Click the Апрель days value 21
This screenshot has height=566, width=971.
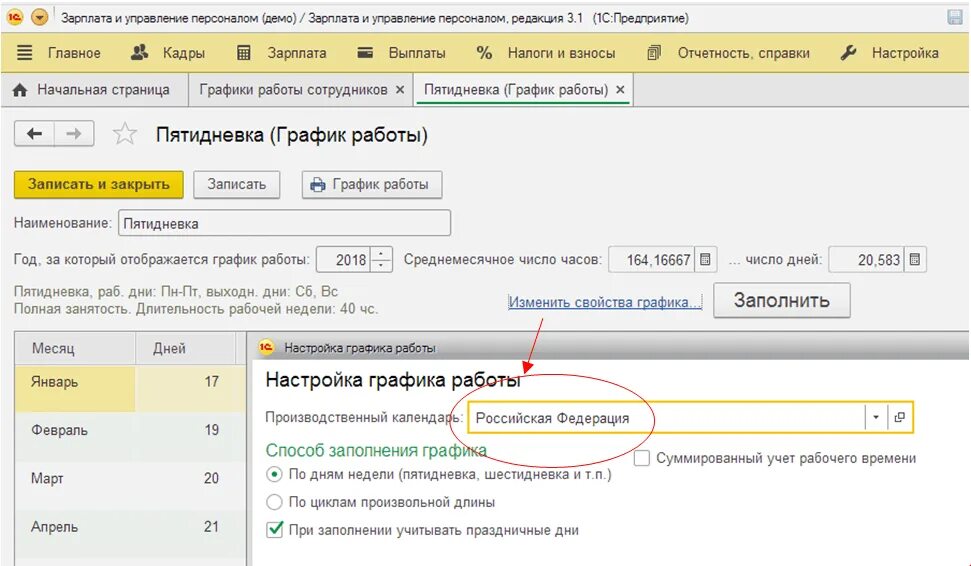click(212, 526)
